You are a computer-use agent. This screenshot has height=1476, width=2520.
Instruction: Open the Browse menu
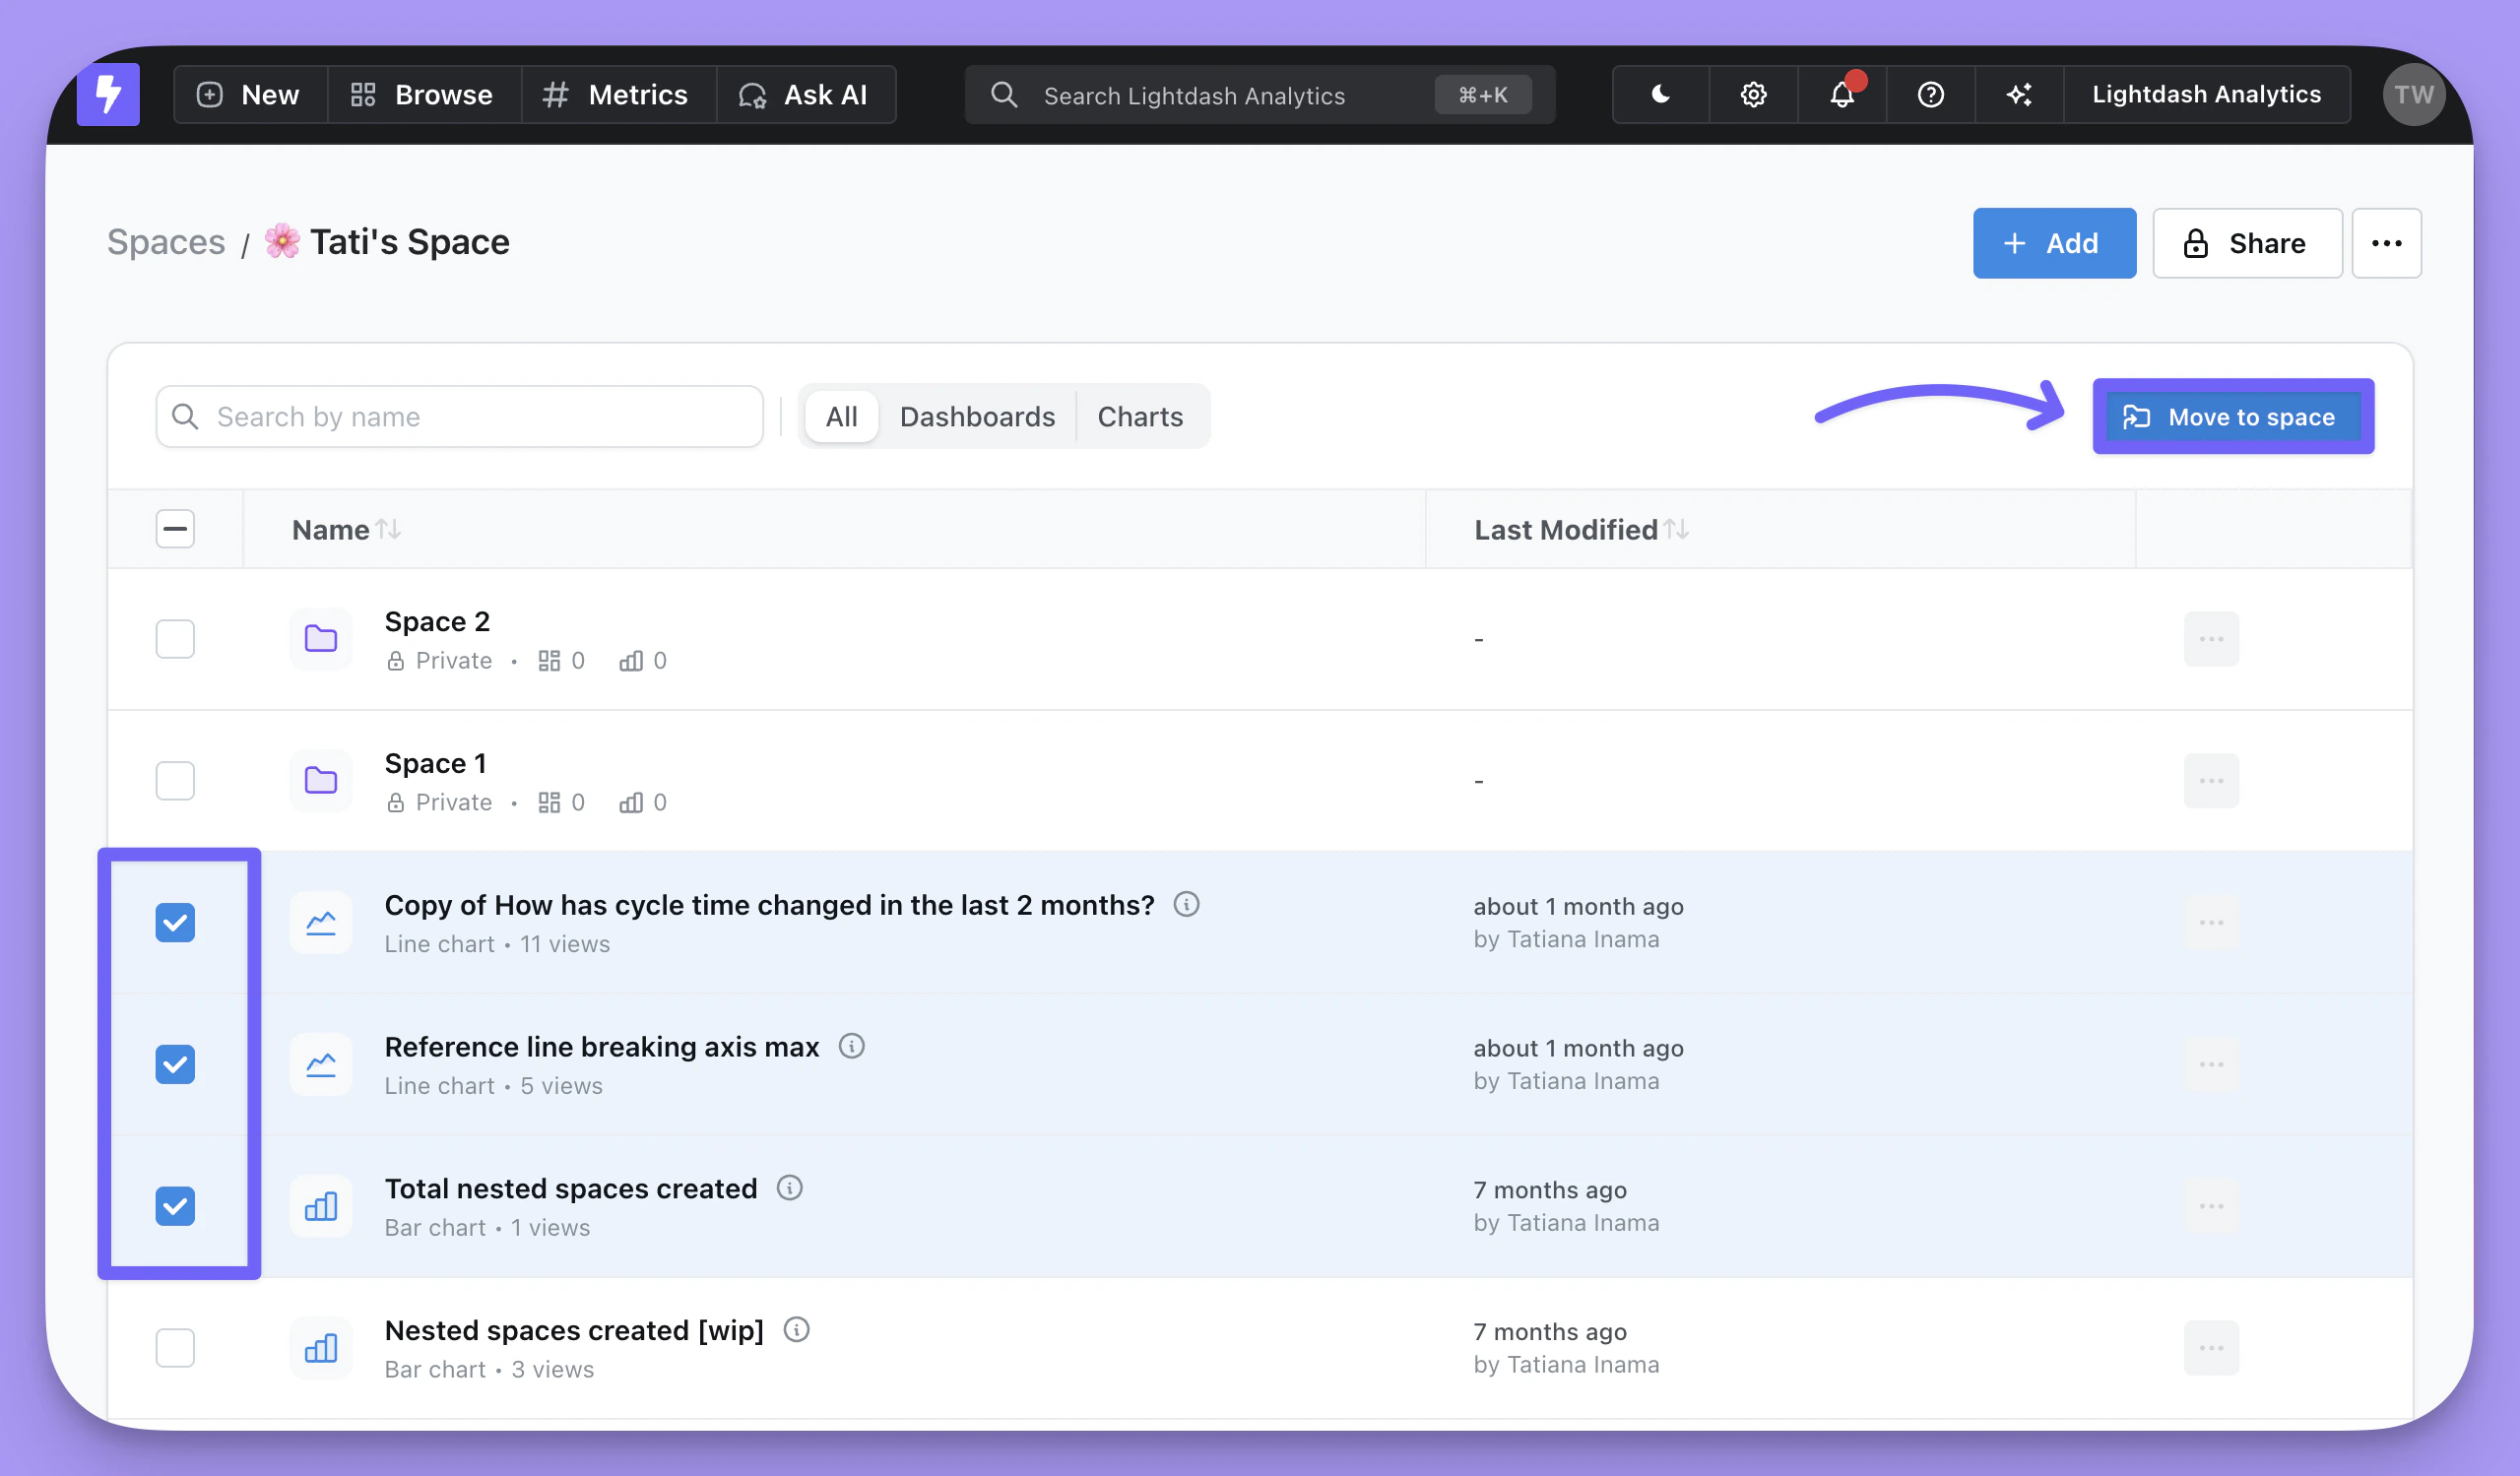422,95
